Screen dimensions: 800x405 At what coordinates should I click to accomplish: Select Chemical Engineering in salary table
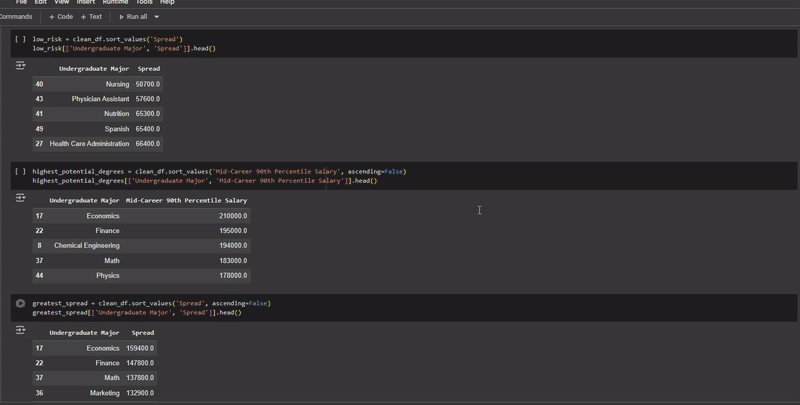click(87, 246)
